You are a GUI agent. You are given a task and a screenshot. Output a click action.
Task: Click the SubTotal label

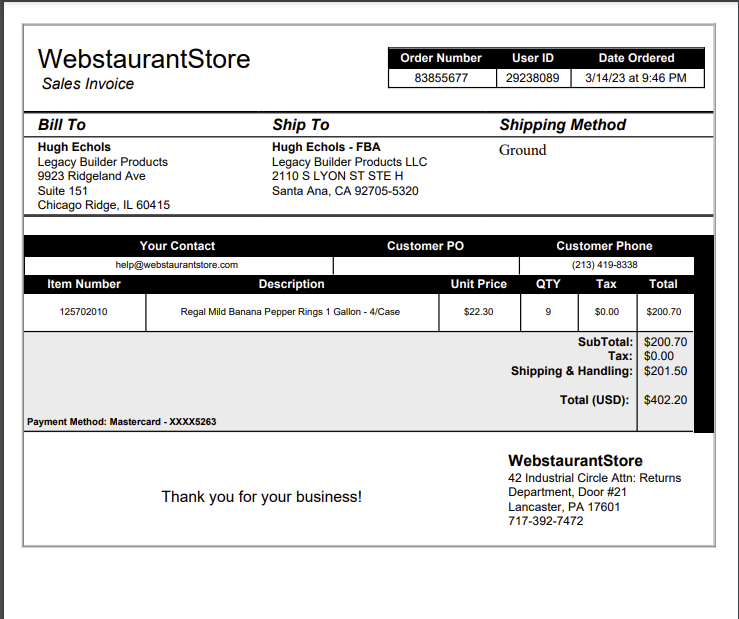(x=606, y=342)
